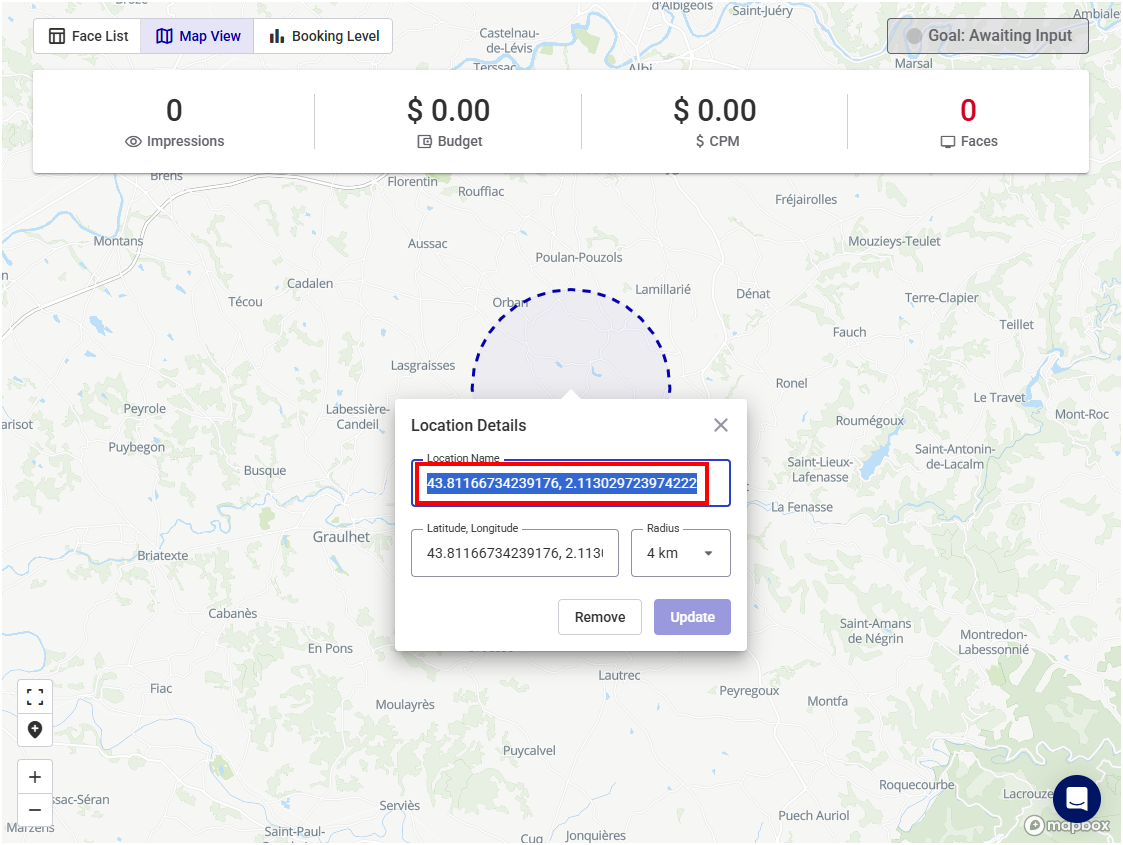Zoom out on the map
The width and height of the screenshot is (1123, 845).
coord(35,810)
